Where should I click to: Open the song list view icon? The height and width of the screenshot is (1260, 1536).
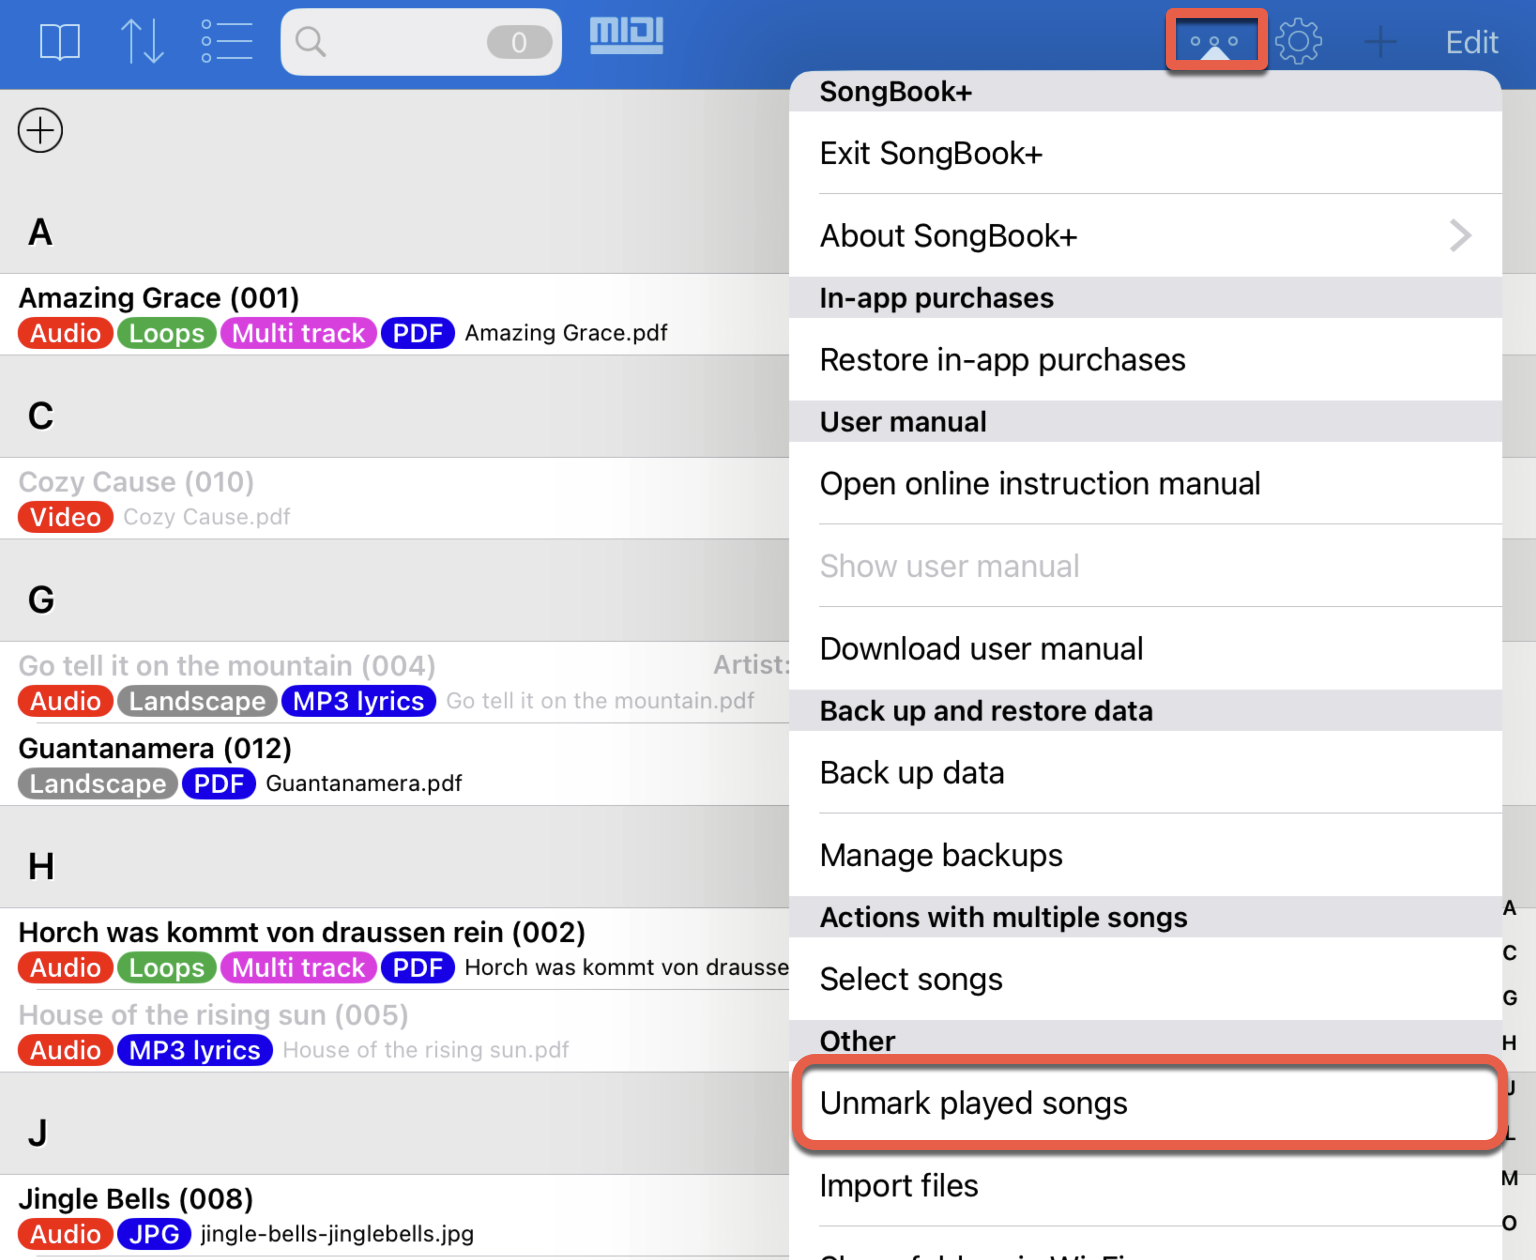pos(226,42)
